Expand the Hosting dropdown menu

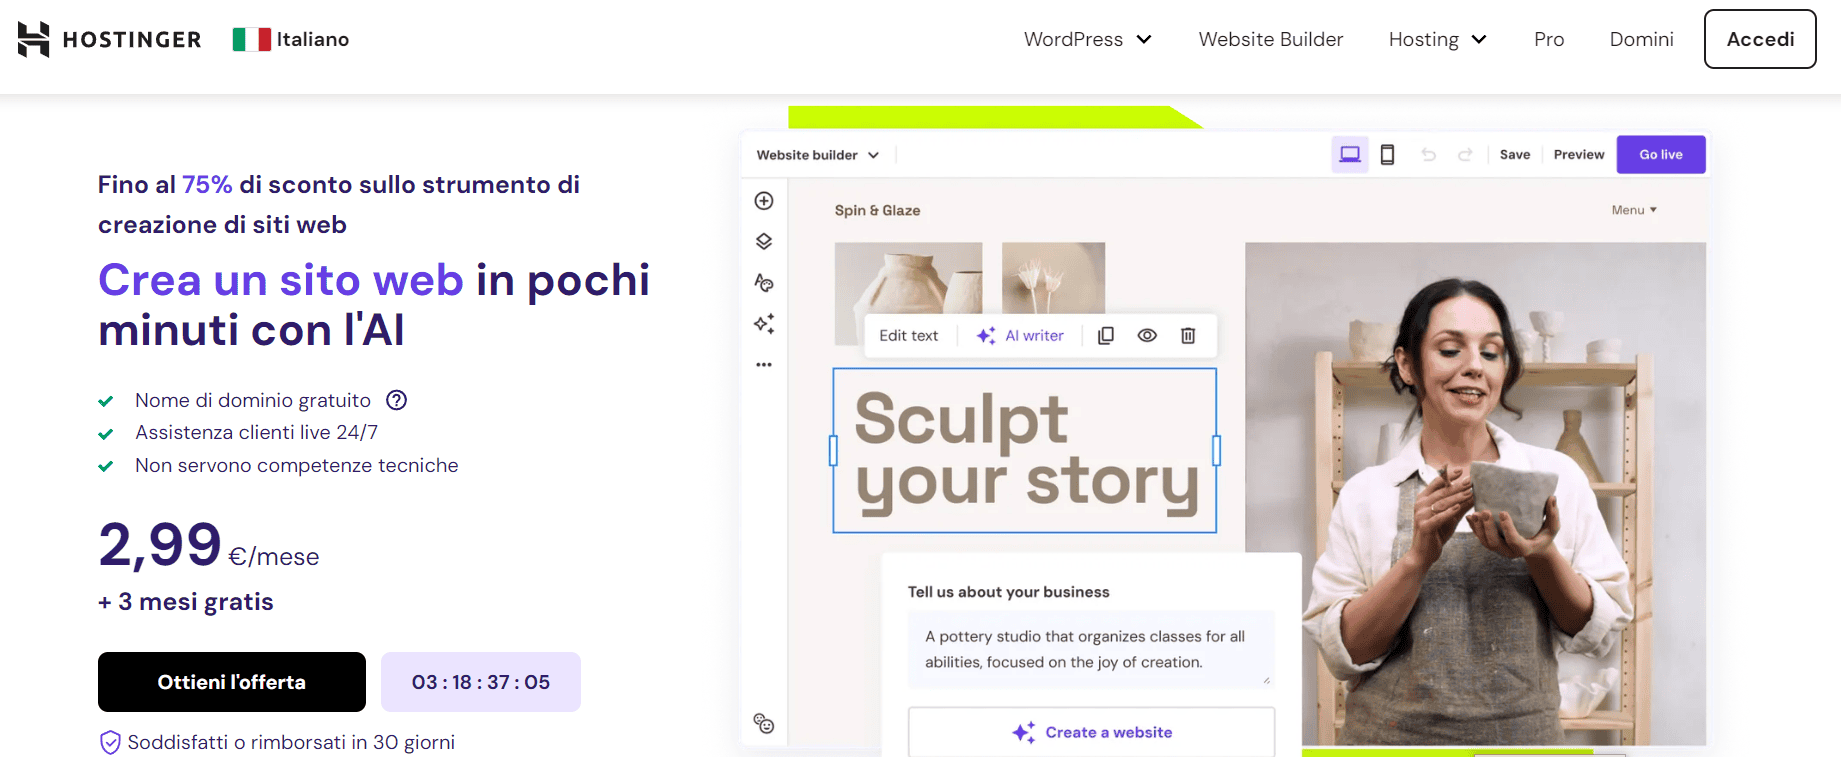(x=1437, y=39)
